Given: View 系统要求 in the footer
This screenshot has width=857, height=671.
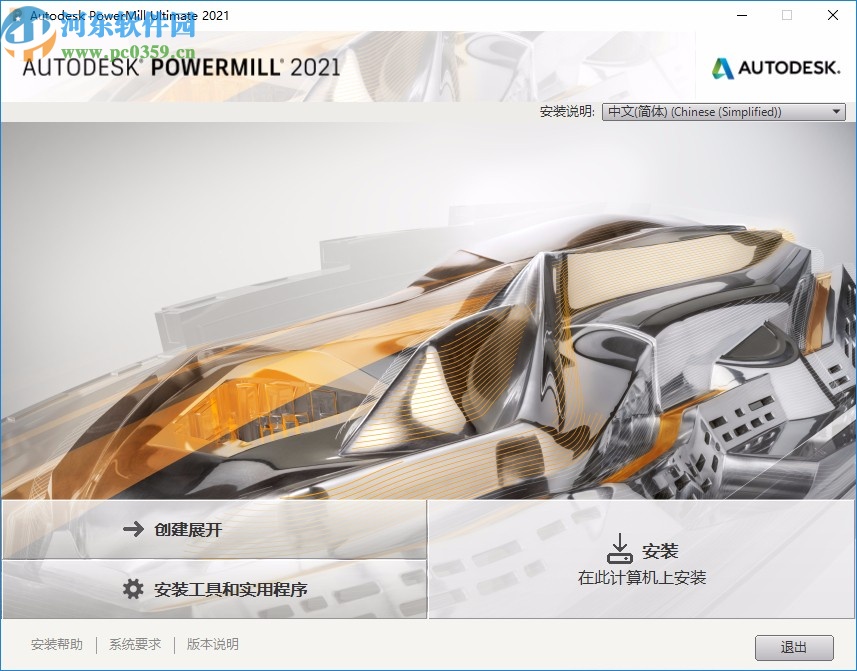Looking at the screenshot, I should point(133,645).
